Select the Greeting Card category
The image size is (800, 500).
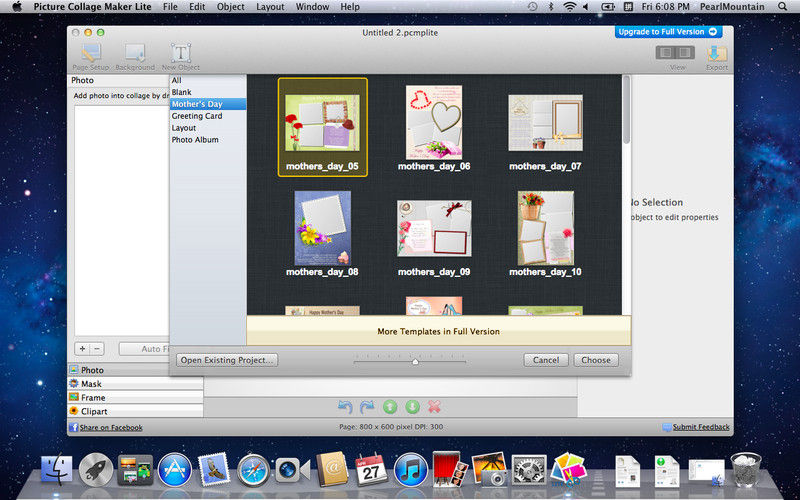pyautogui.click(x=208, y=116)
